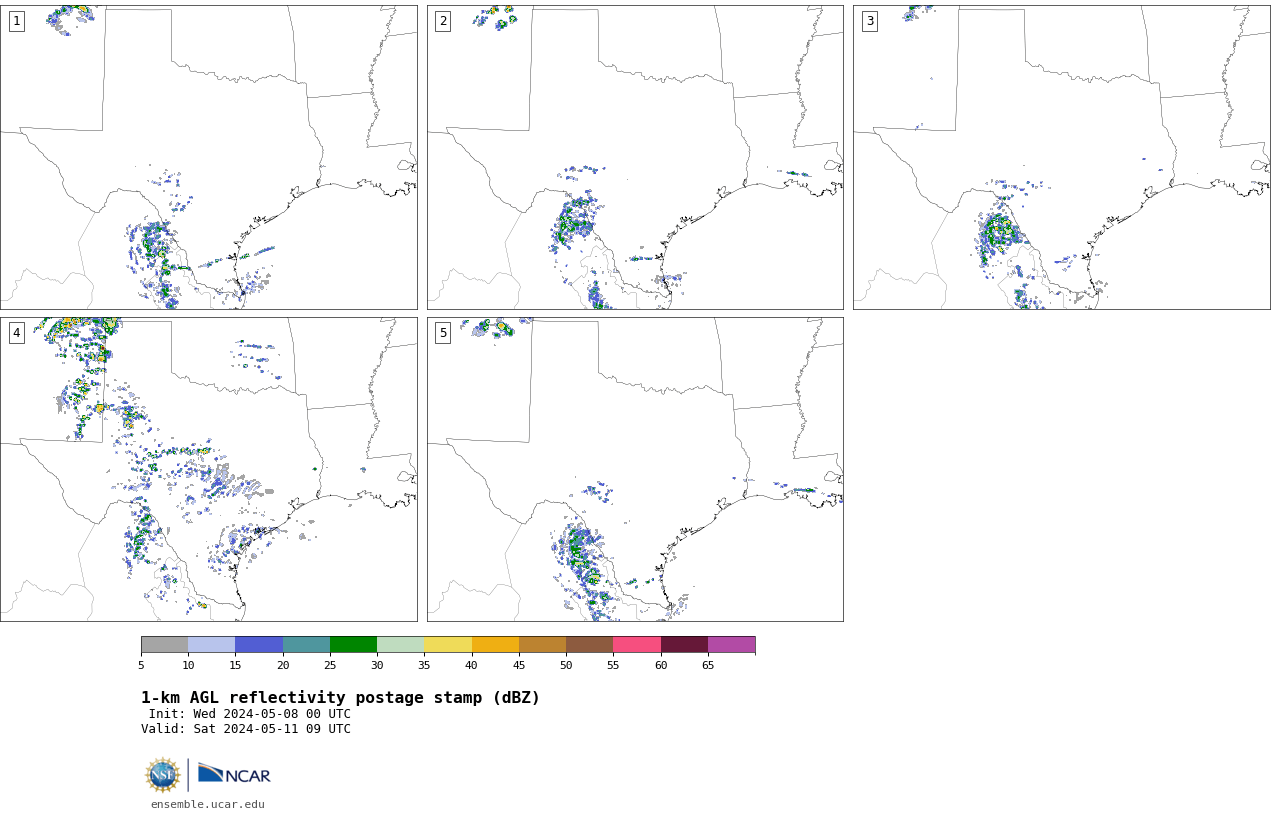
Task: Click the dark green 25-30 dBZ swatch
Action: 353,644
